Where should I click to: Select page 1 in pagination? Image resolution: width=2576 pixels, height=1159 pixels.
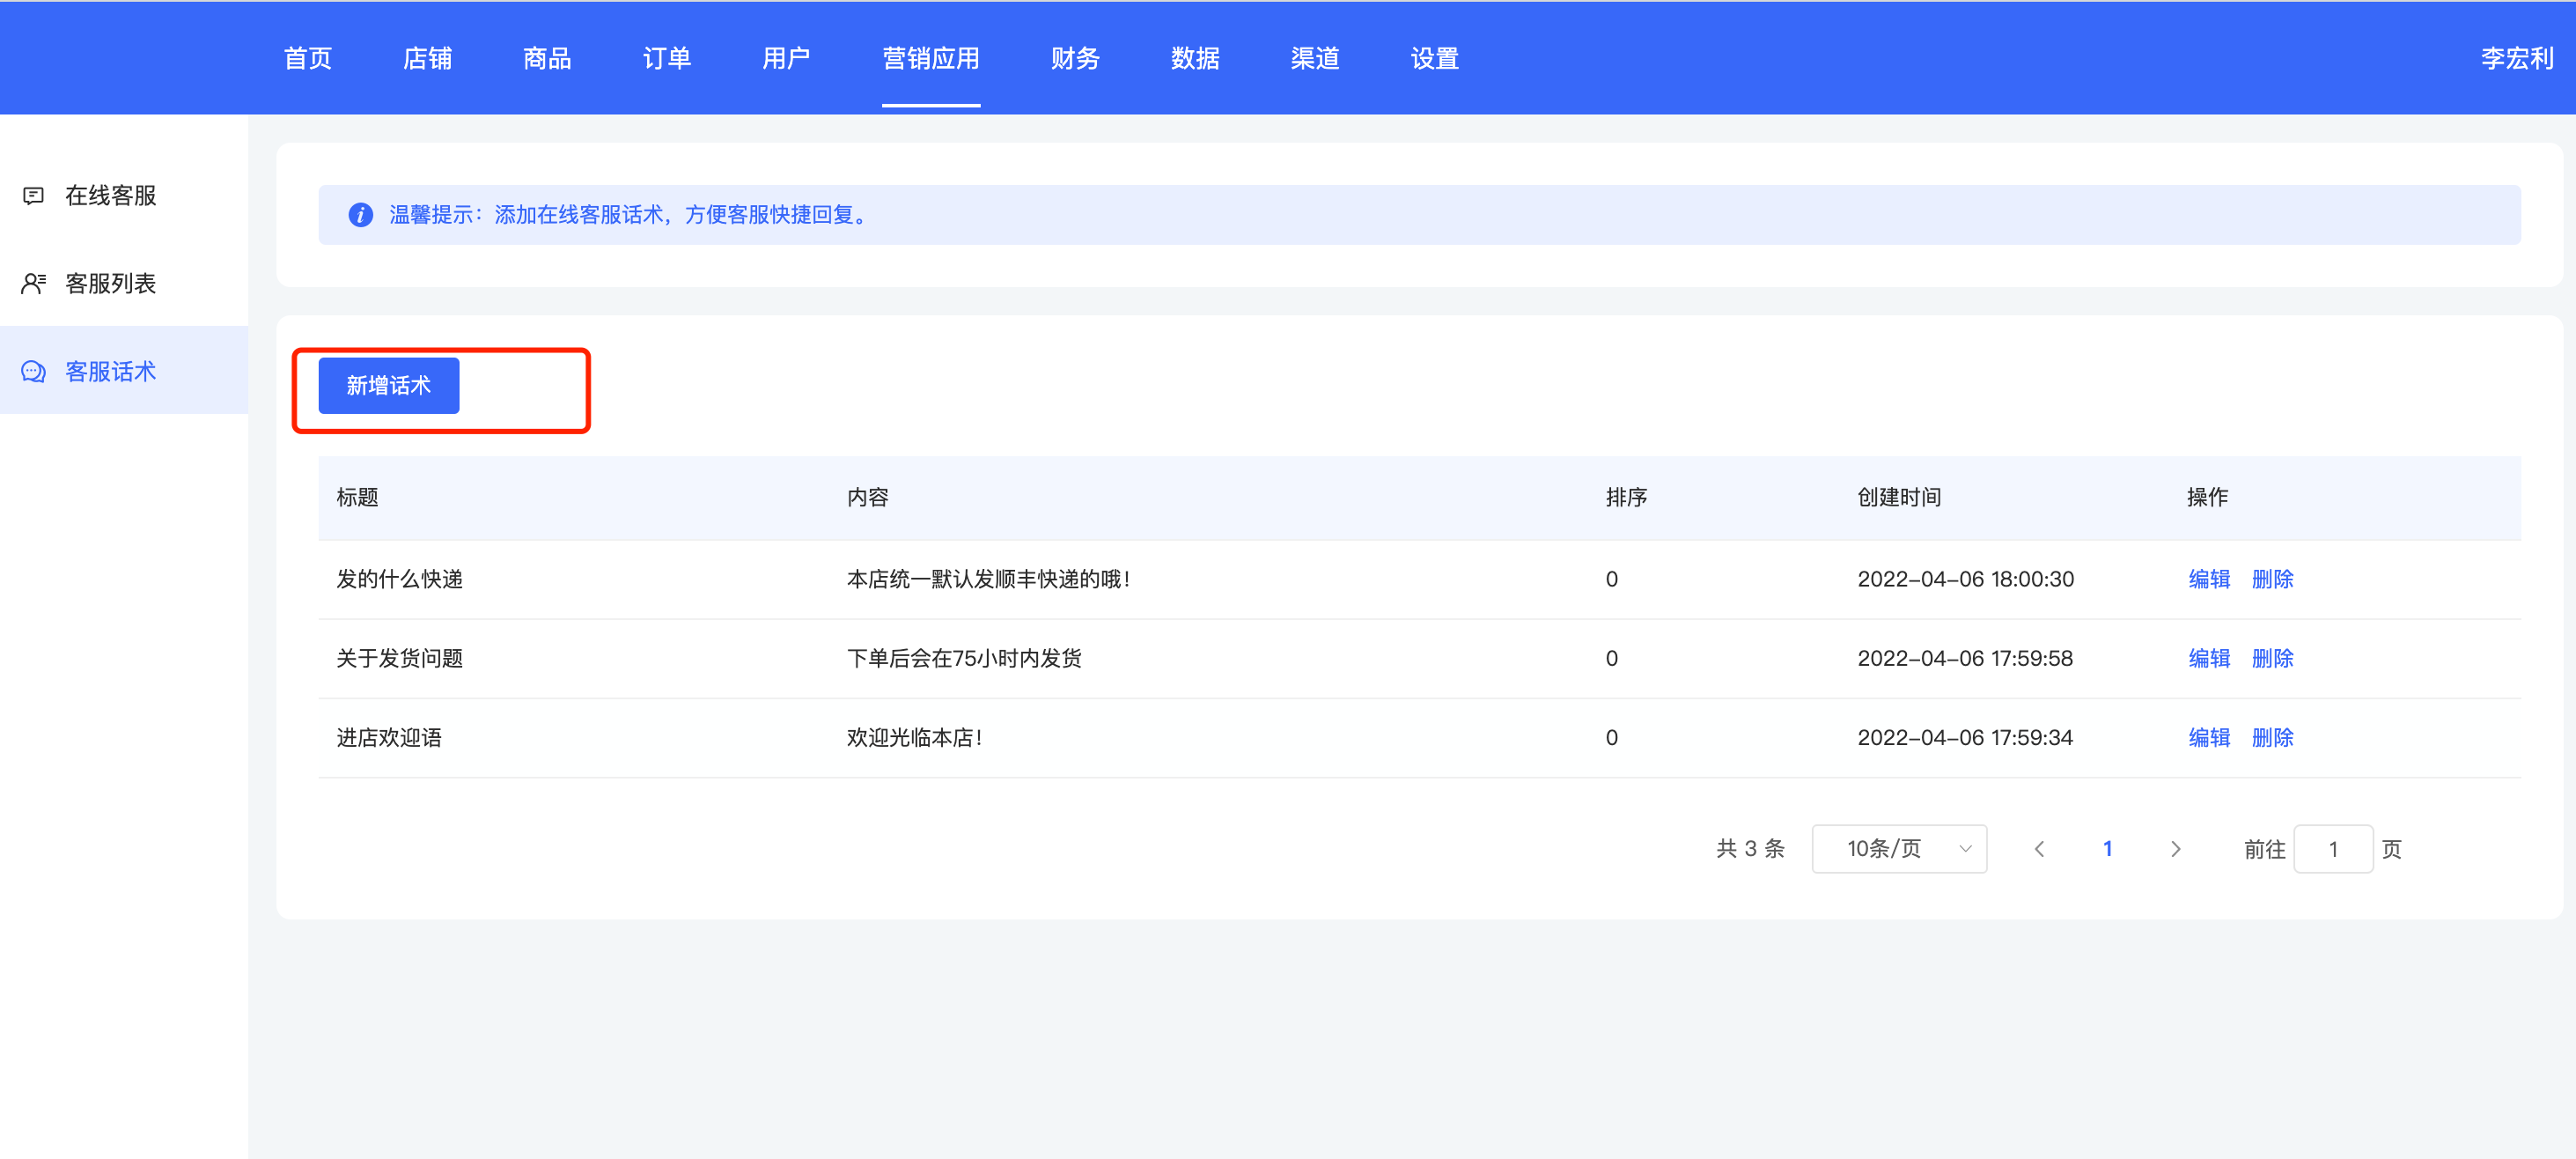point(2107,849)
